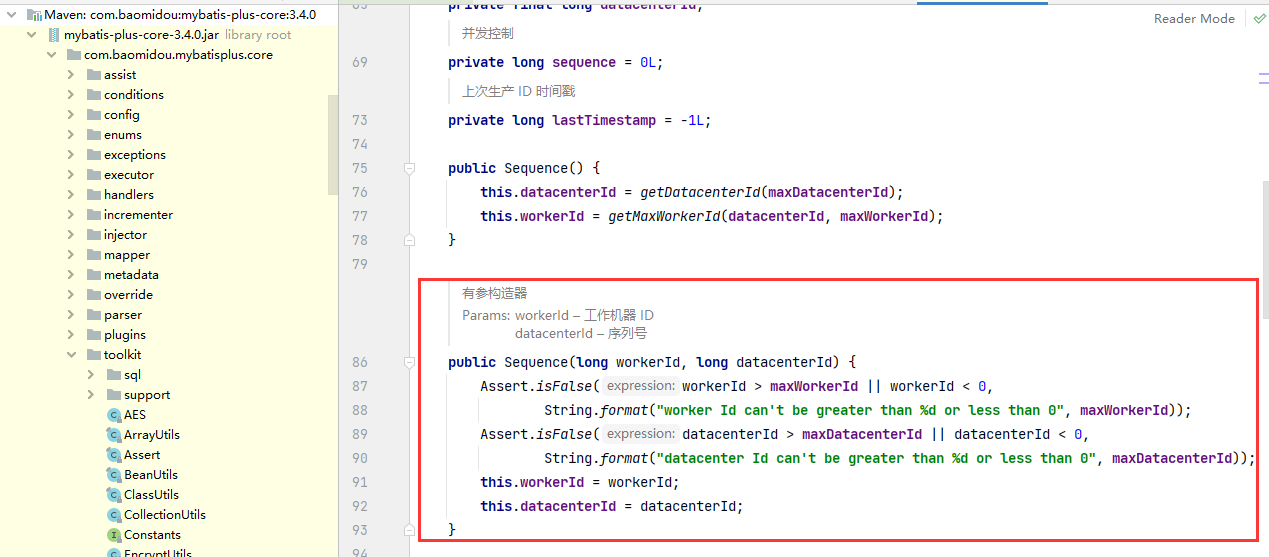The width and height of the screenshot is (1269, 557).
Task: Select the metadata package in tree
Action: click(131, 275)
